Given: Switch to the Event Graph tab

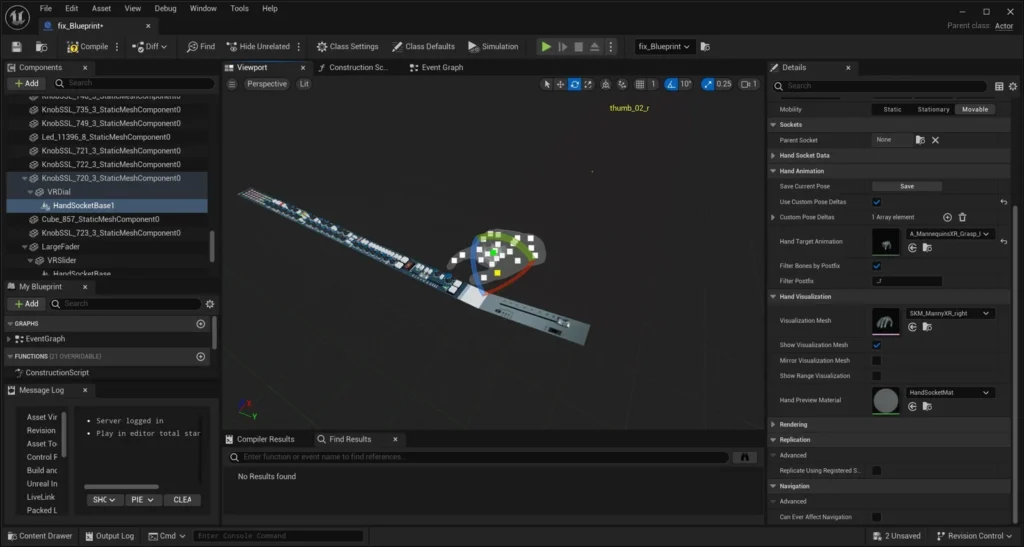Looking at the screenshot, I should click(x=441, y=67).
